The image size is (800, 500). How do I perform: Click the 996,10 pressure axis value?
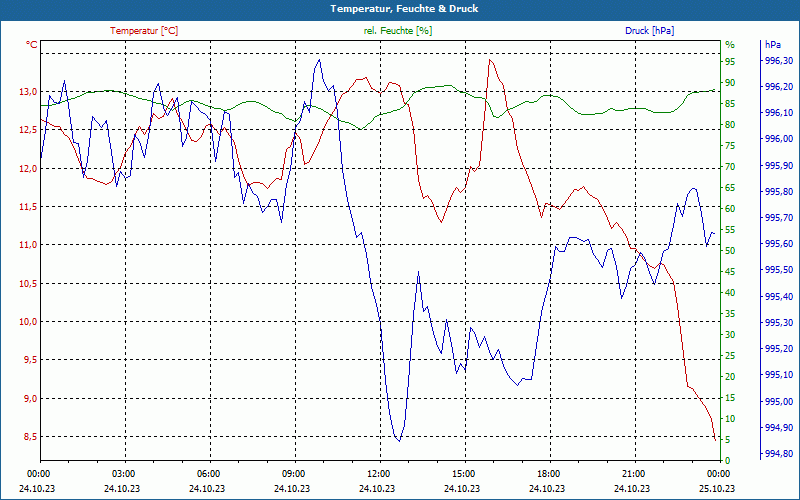click(x=779, y=113)
